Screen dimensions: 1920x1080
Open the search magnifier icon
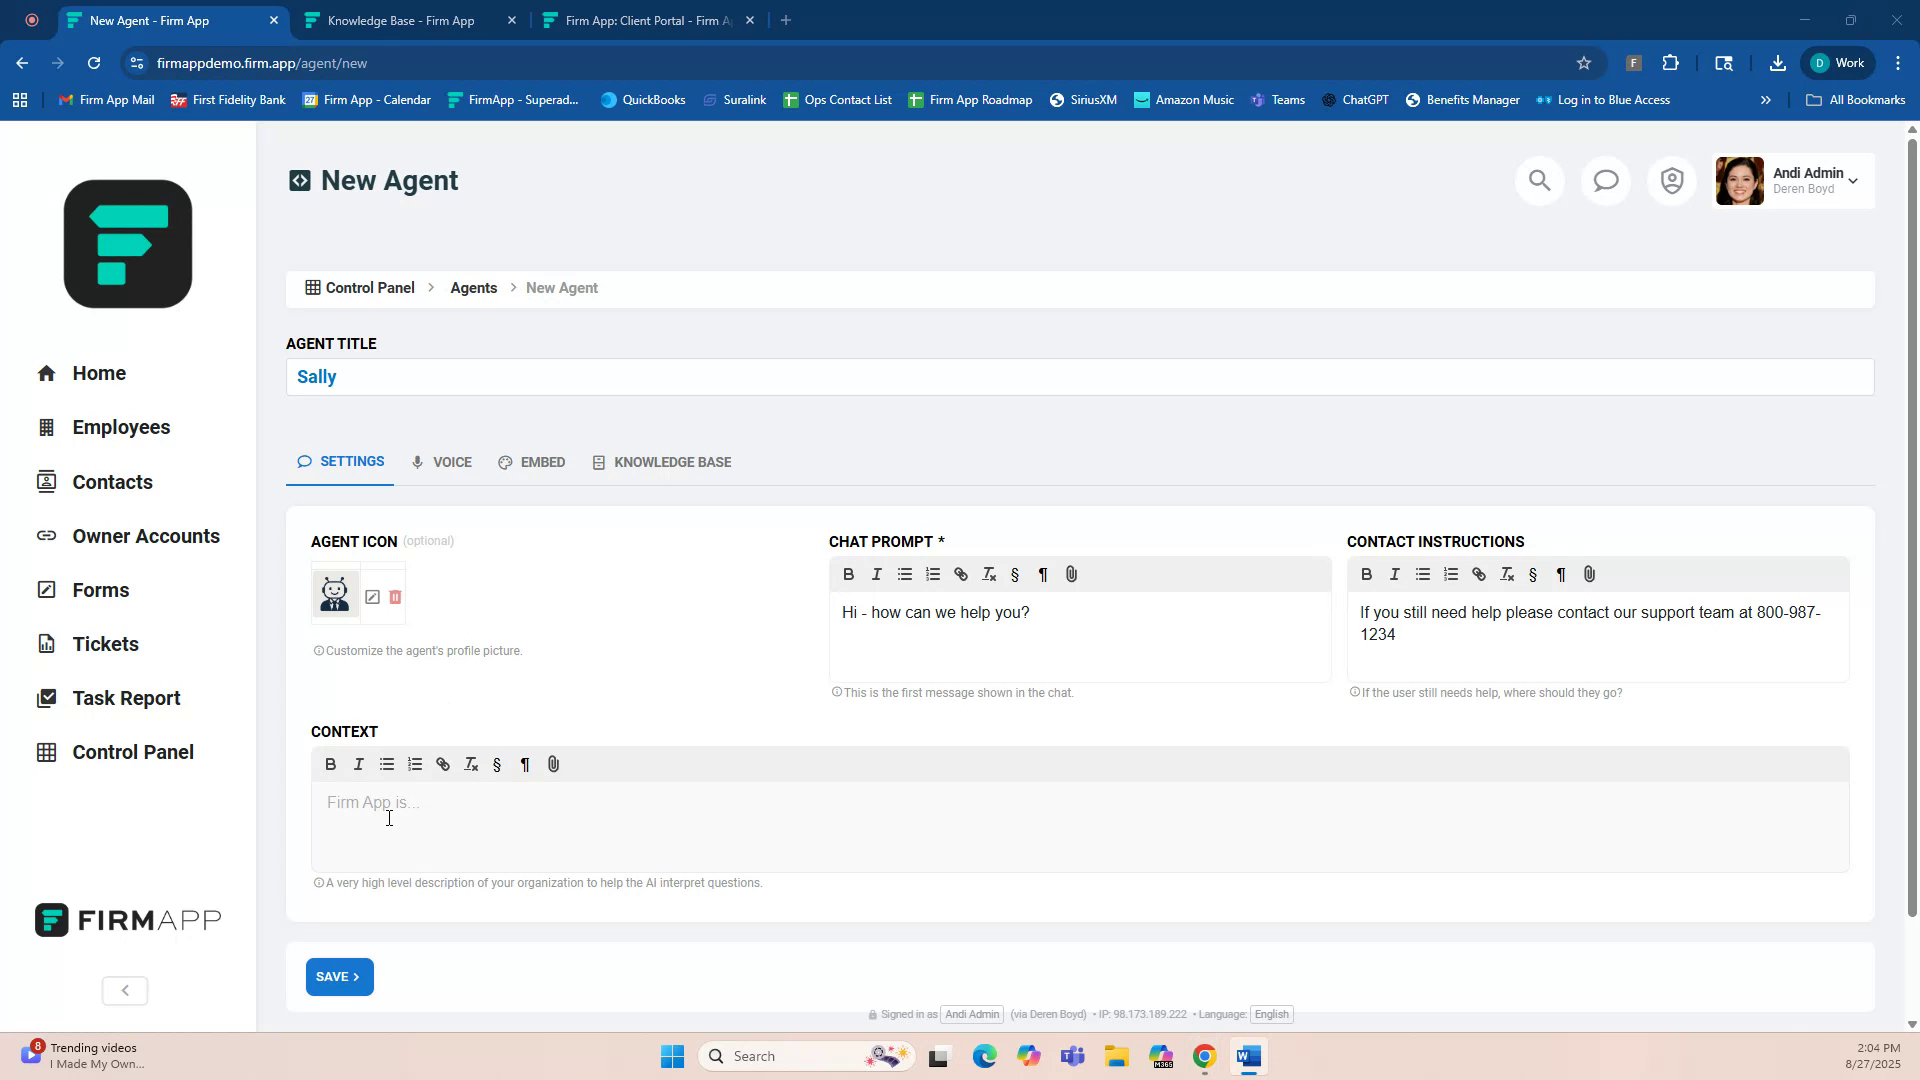click(1539, 181)
